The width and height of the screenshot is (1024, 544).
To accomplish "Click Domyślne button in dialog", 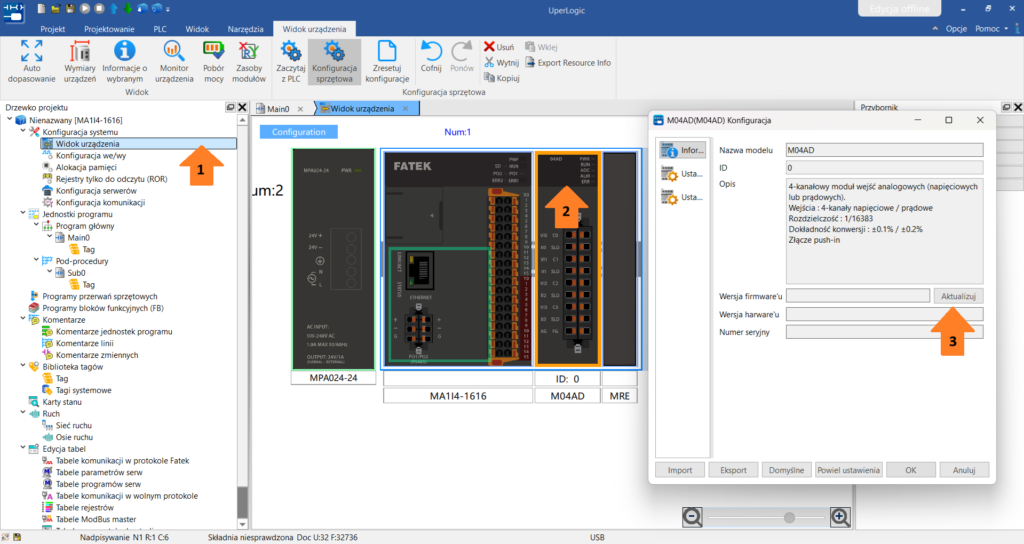I will (x=786, y=470).
